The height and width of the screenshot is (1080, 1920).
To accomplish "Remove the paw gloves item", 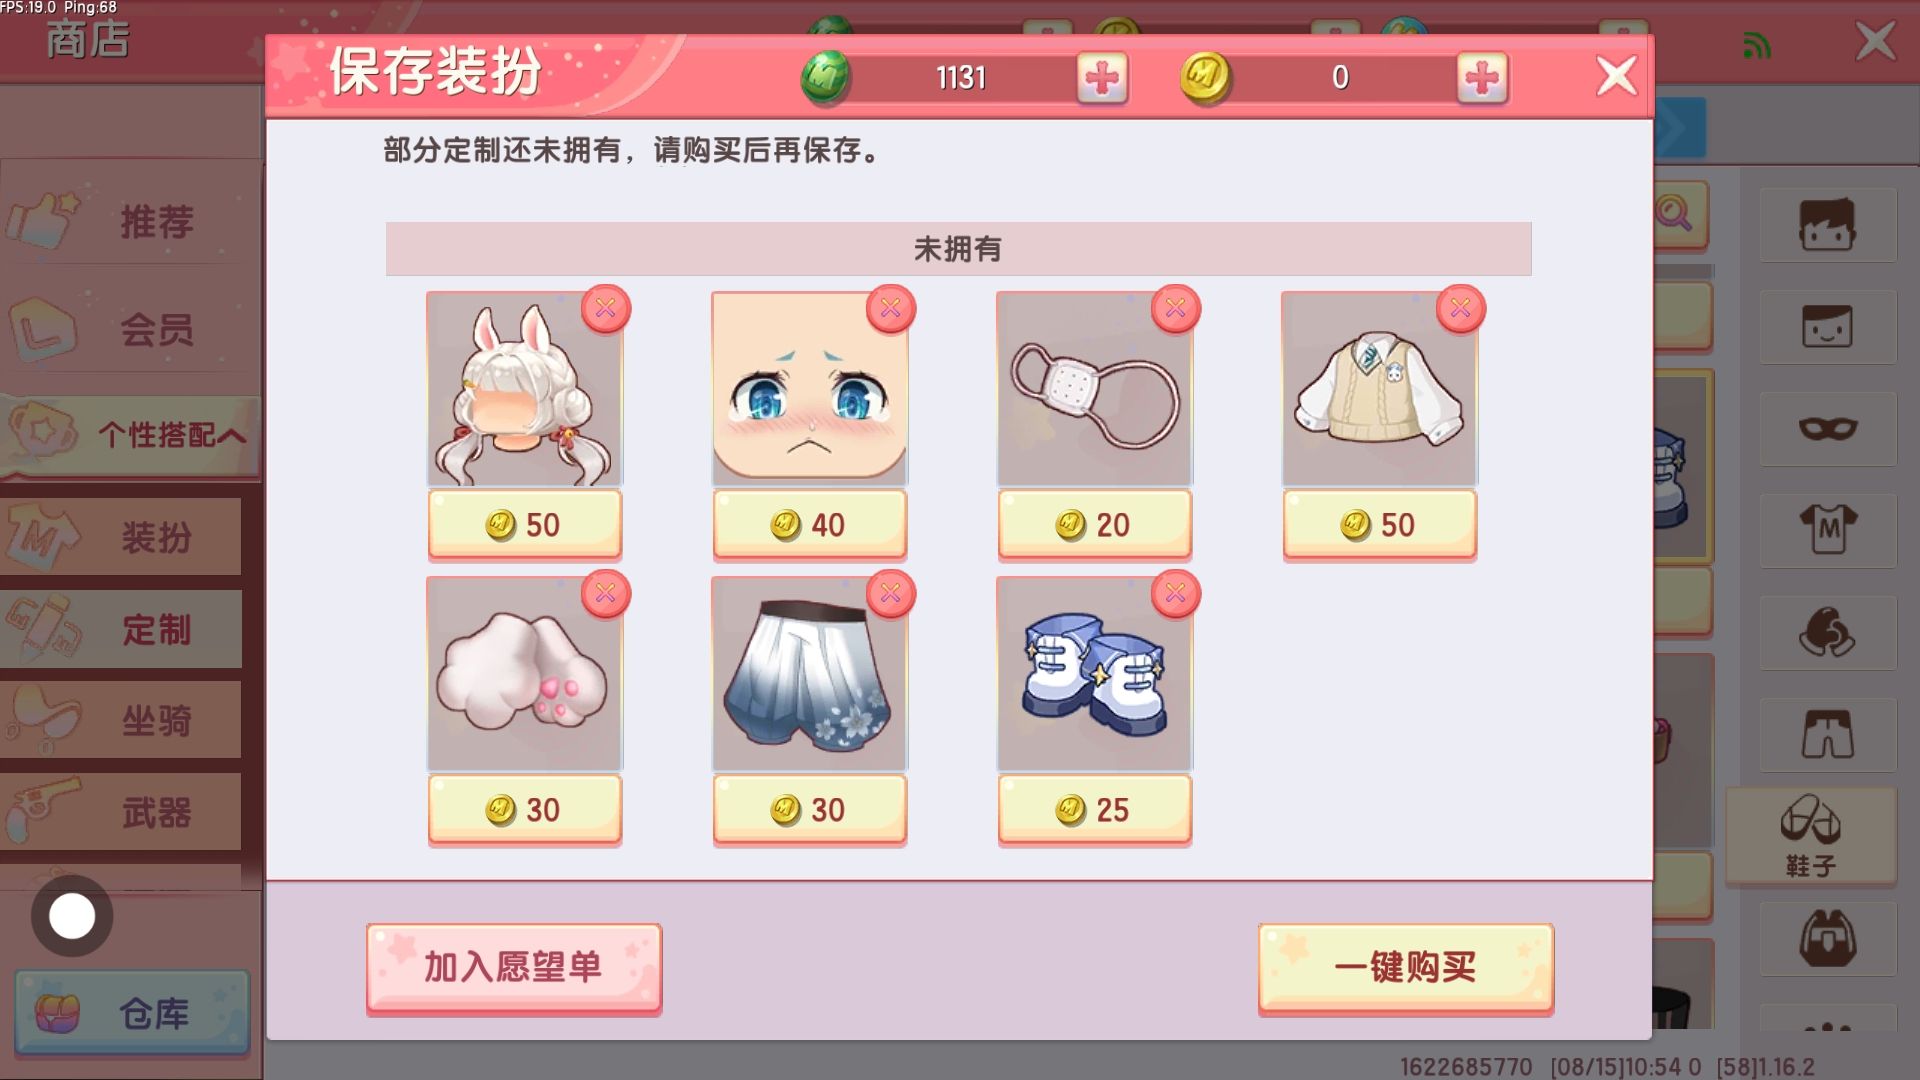I will click(606, 594).
